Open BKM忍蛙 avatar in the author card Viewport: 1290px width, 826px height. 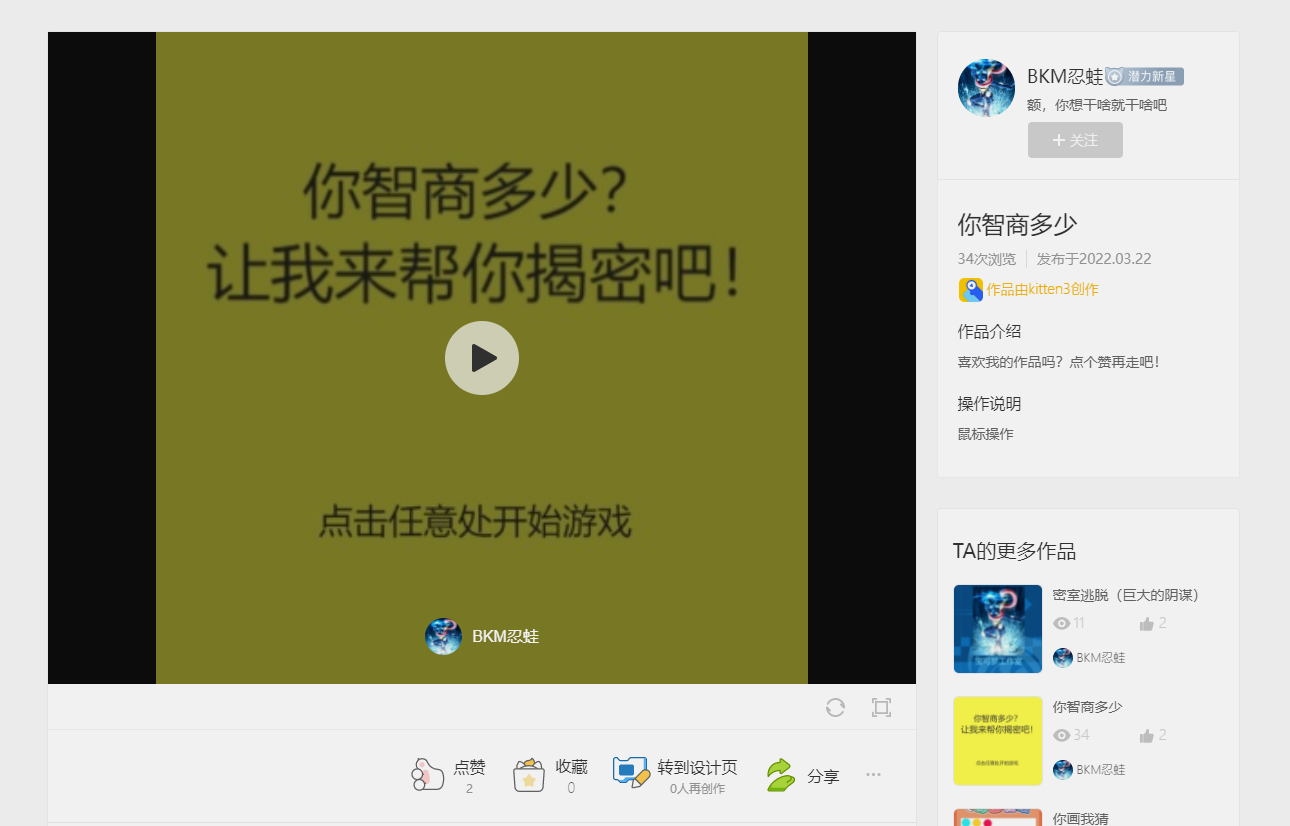coord(987,88)
